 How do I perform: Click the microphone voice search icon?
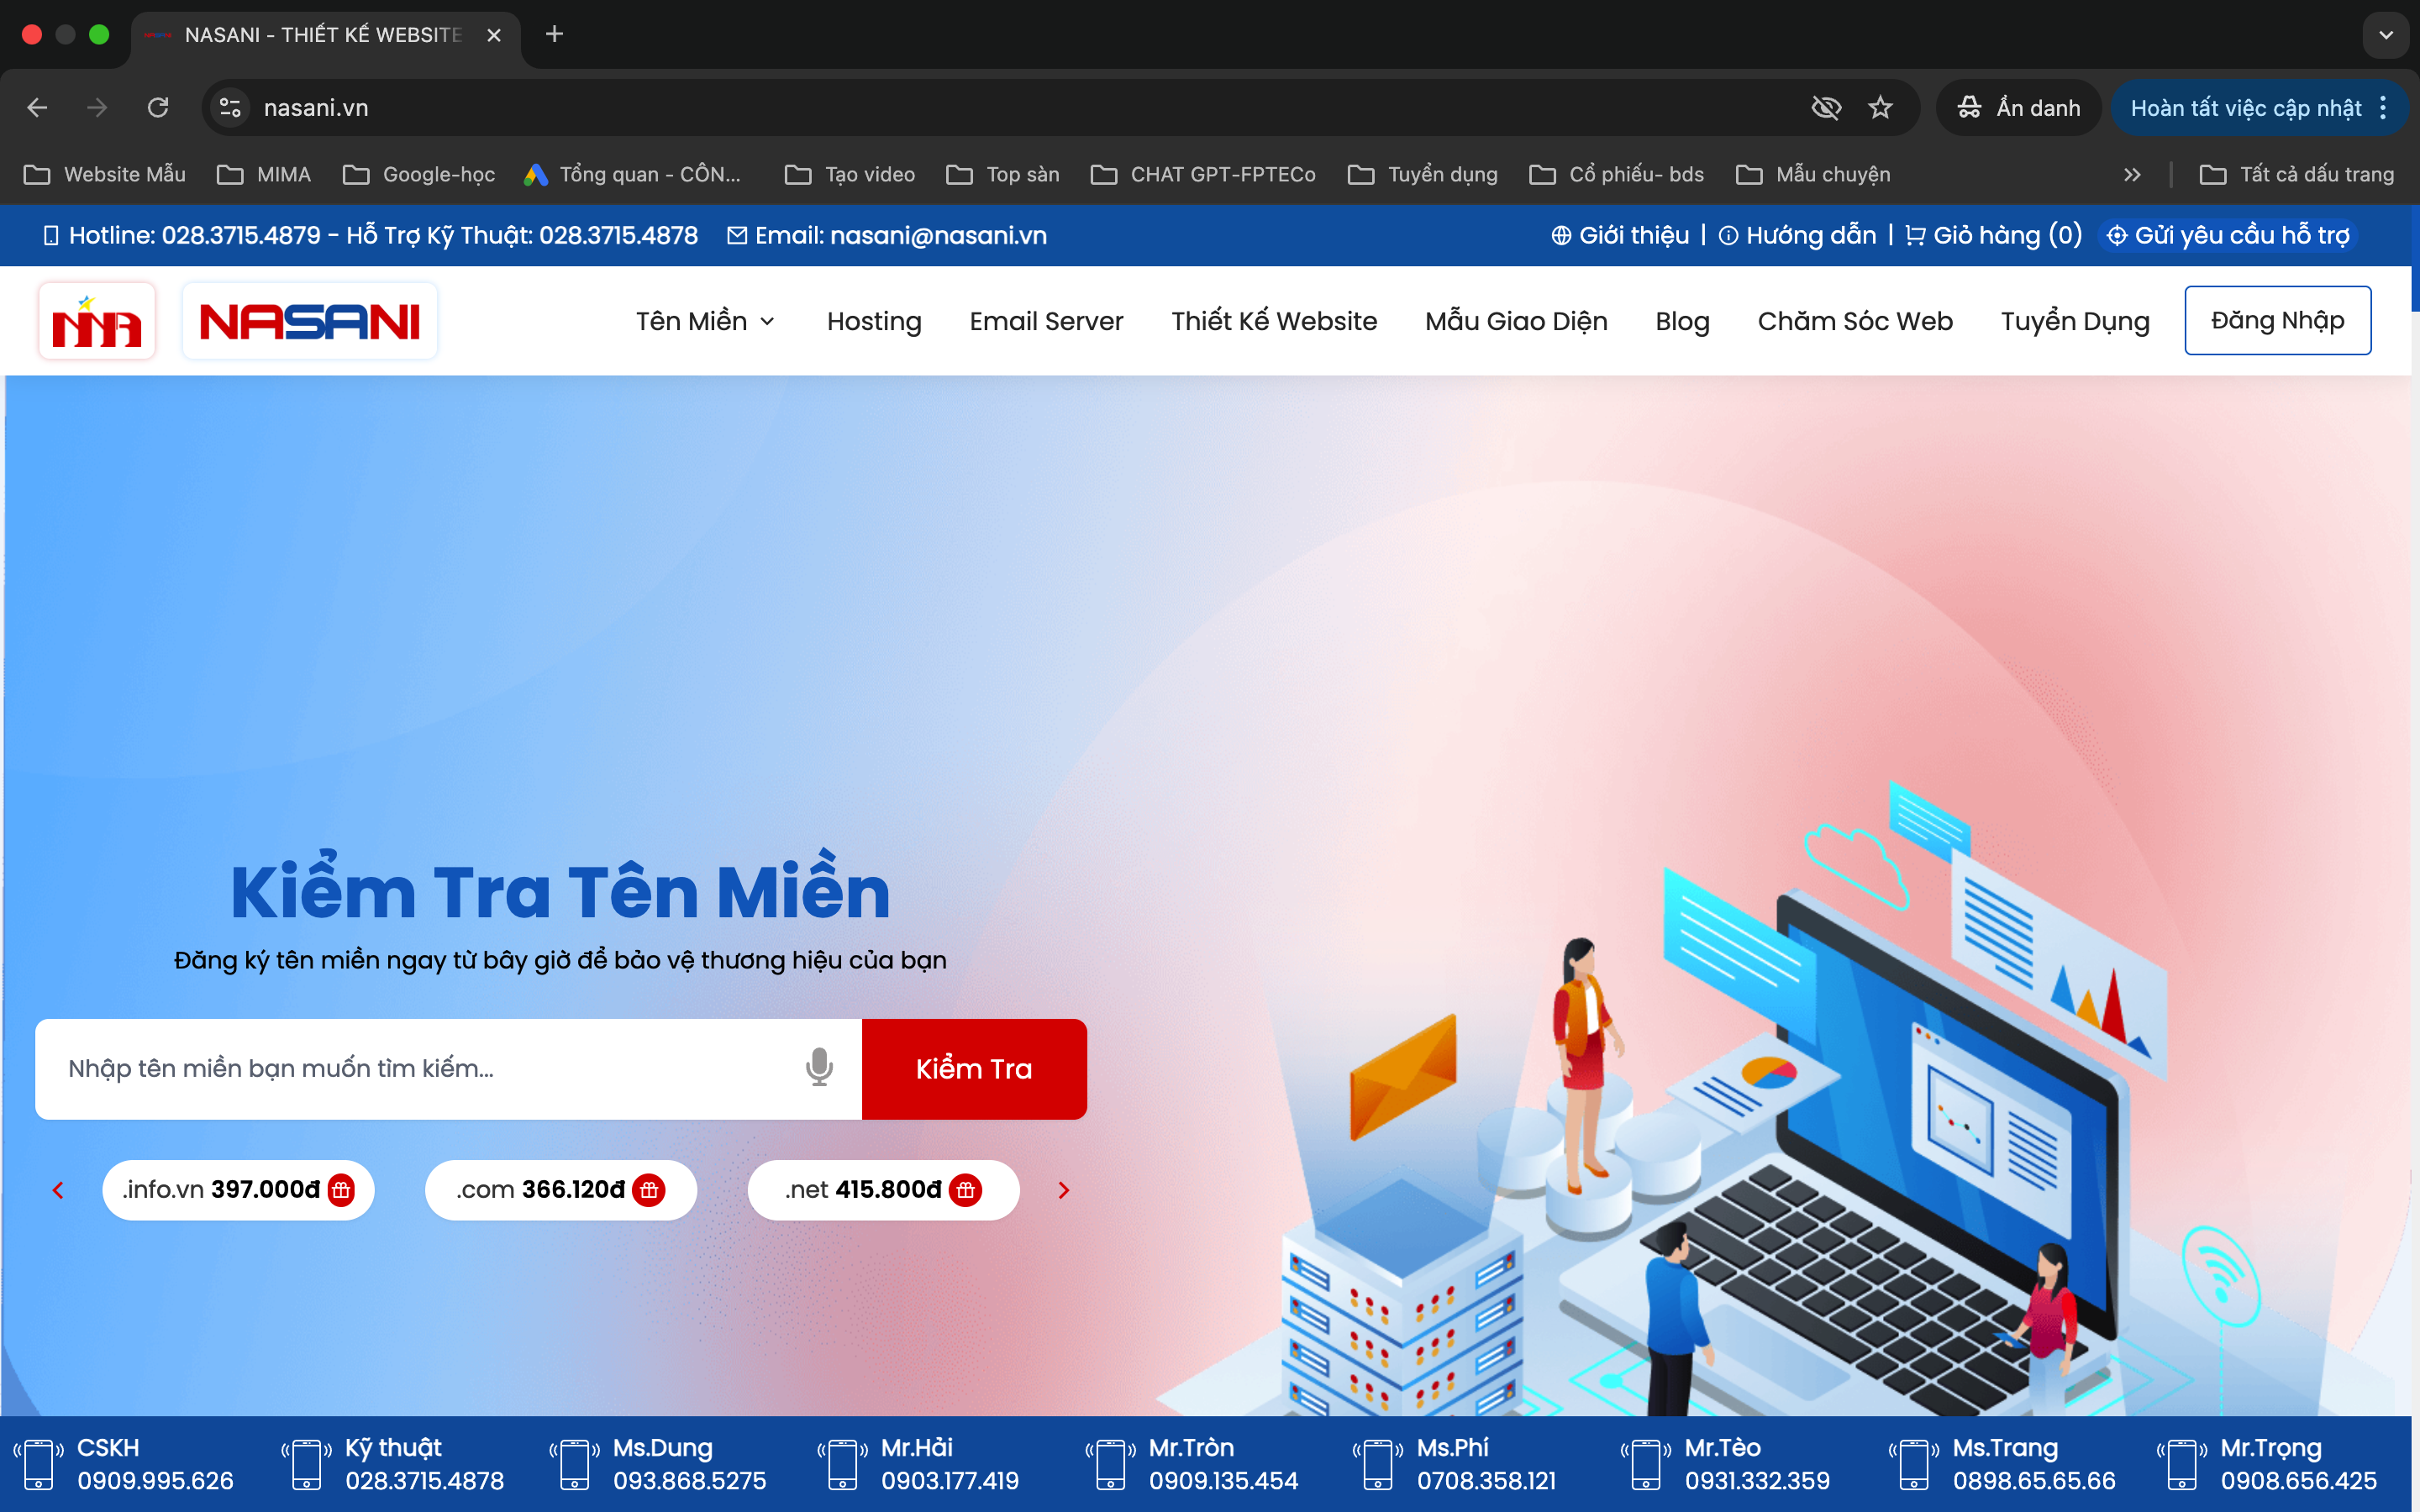pyautogui.click(x=819, y=1068)
